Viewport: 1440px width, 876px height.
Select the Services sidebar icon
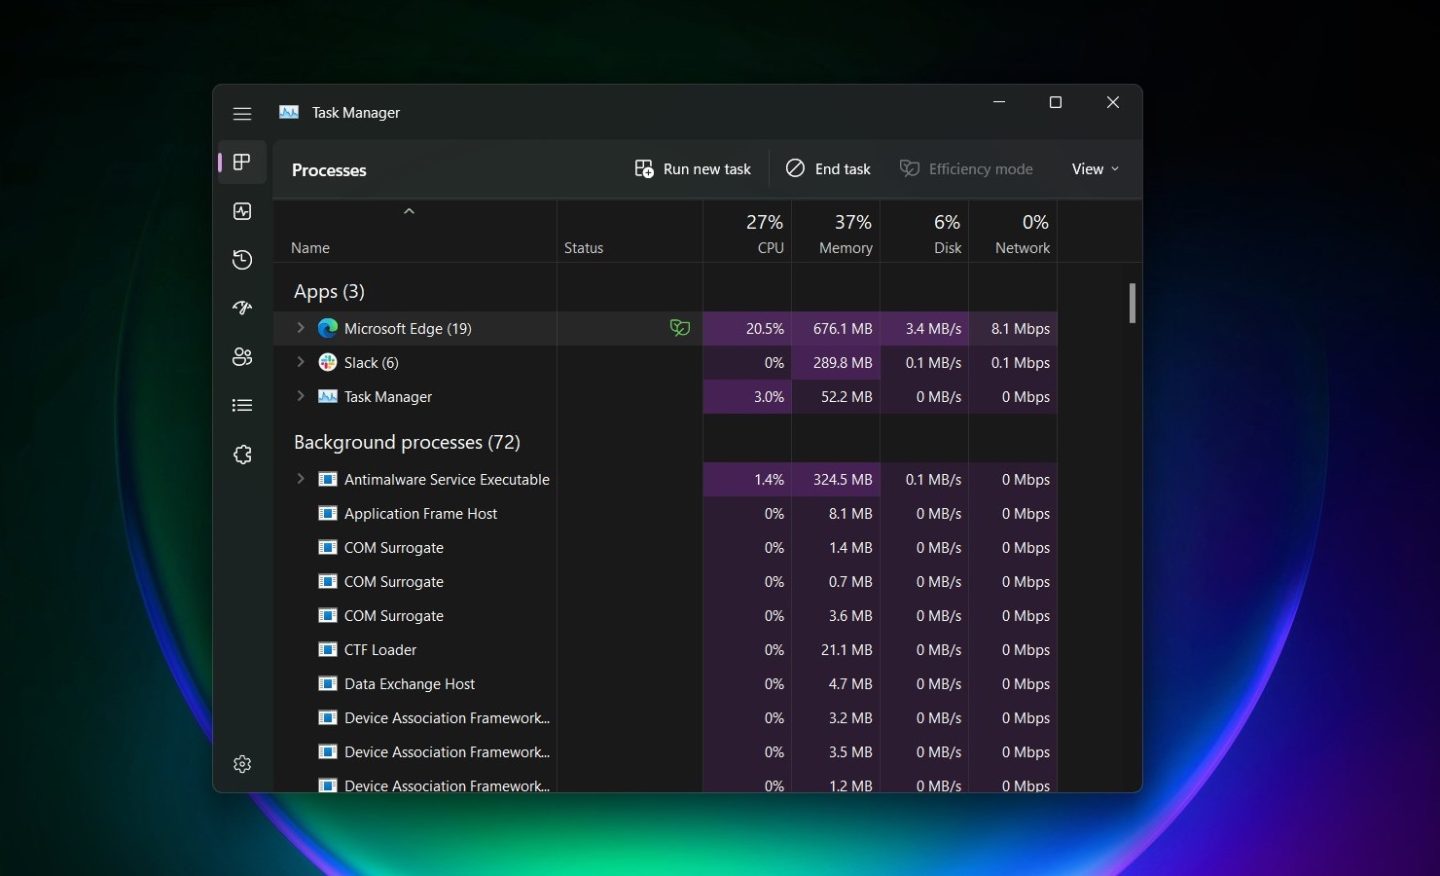coord(242,454)
